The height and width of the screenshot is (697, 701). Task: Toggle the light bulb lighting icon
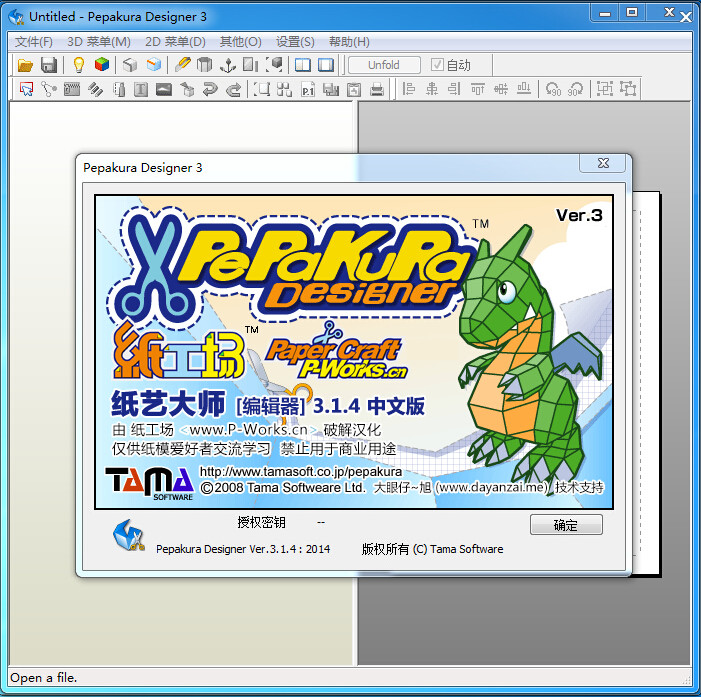click(79, 65)
